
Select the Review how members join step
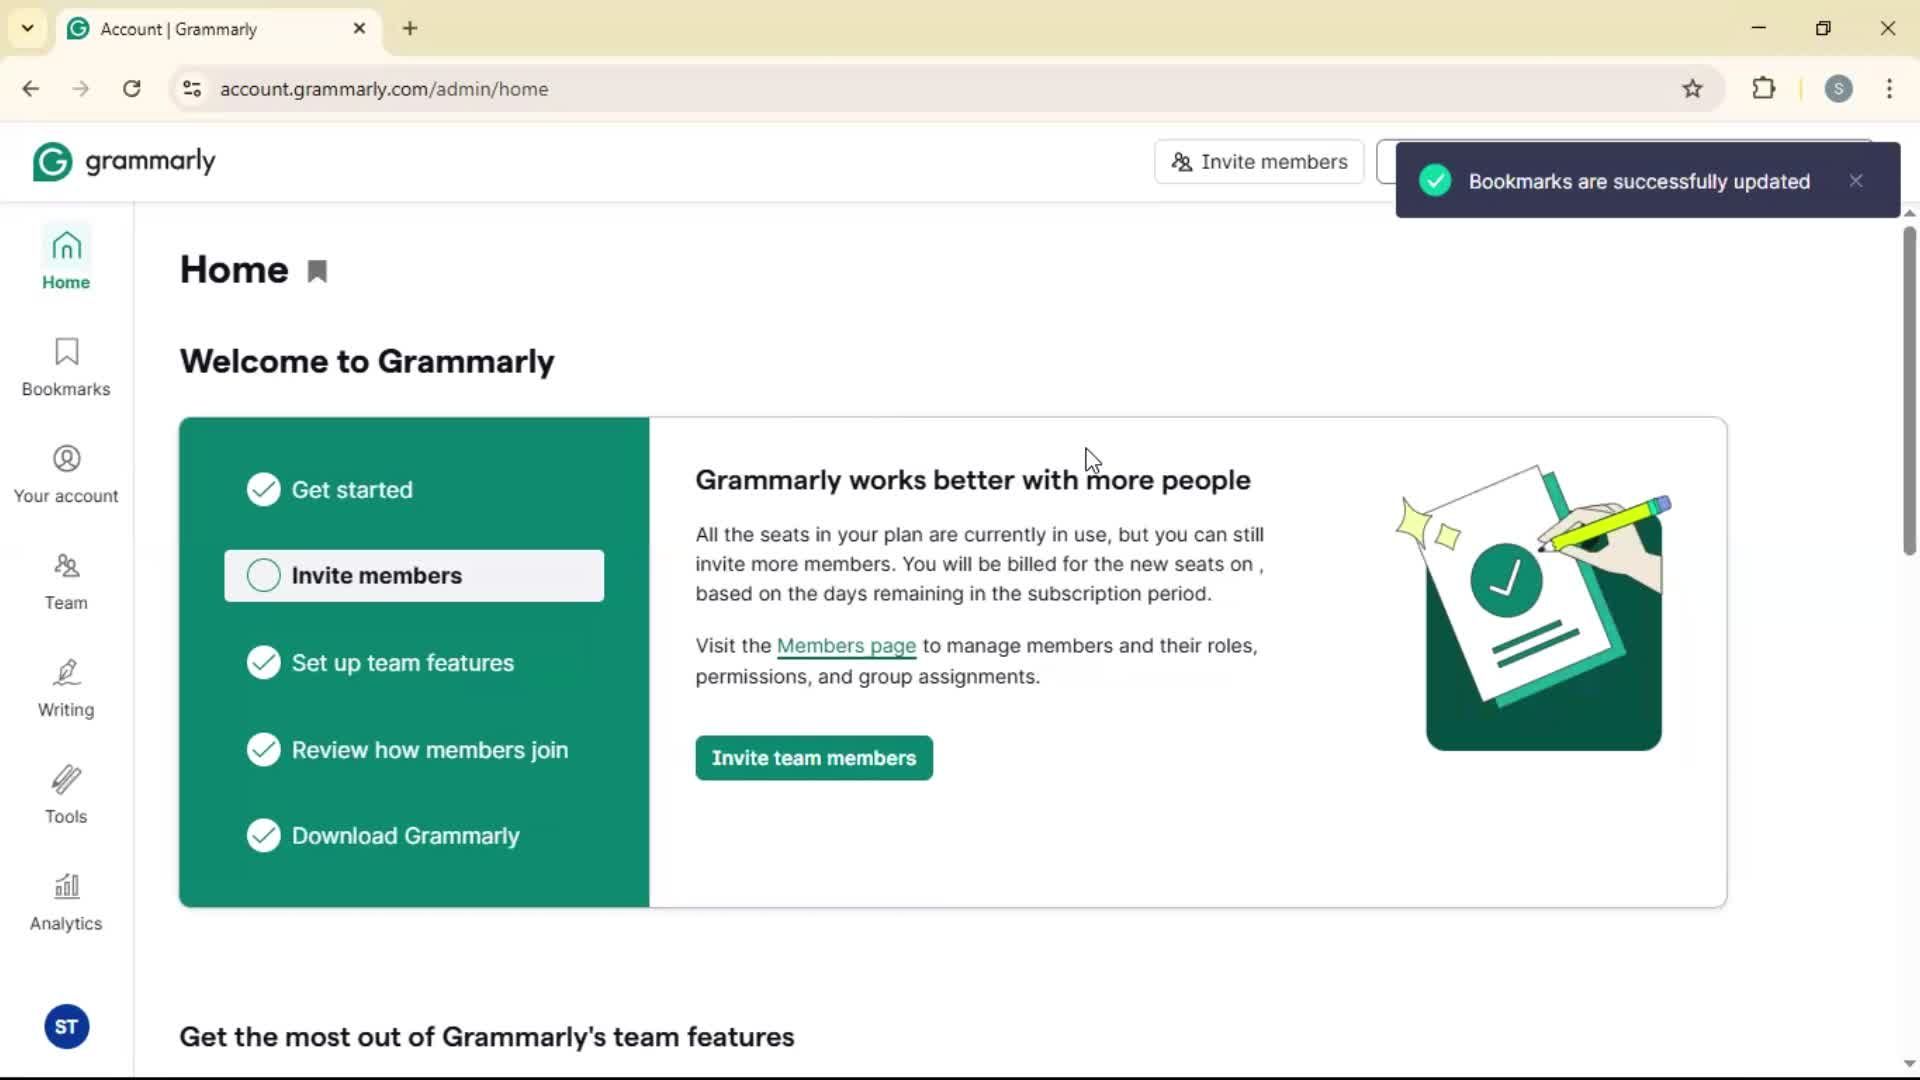click(429, 750)
